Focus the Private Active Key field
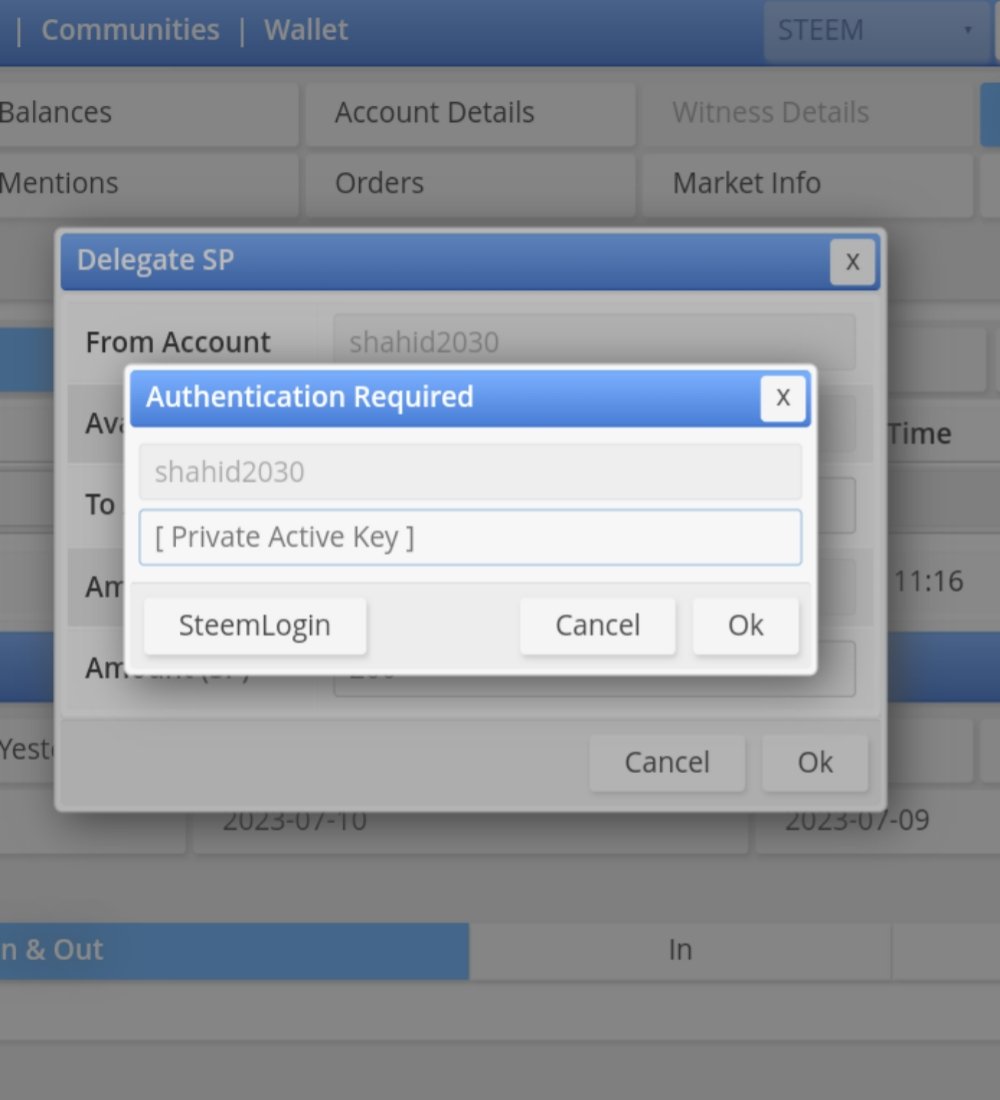 click(470, 537)
